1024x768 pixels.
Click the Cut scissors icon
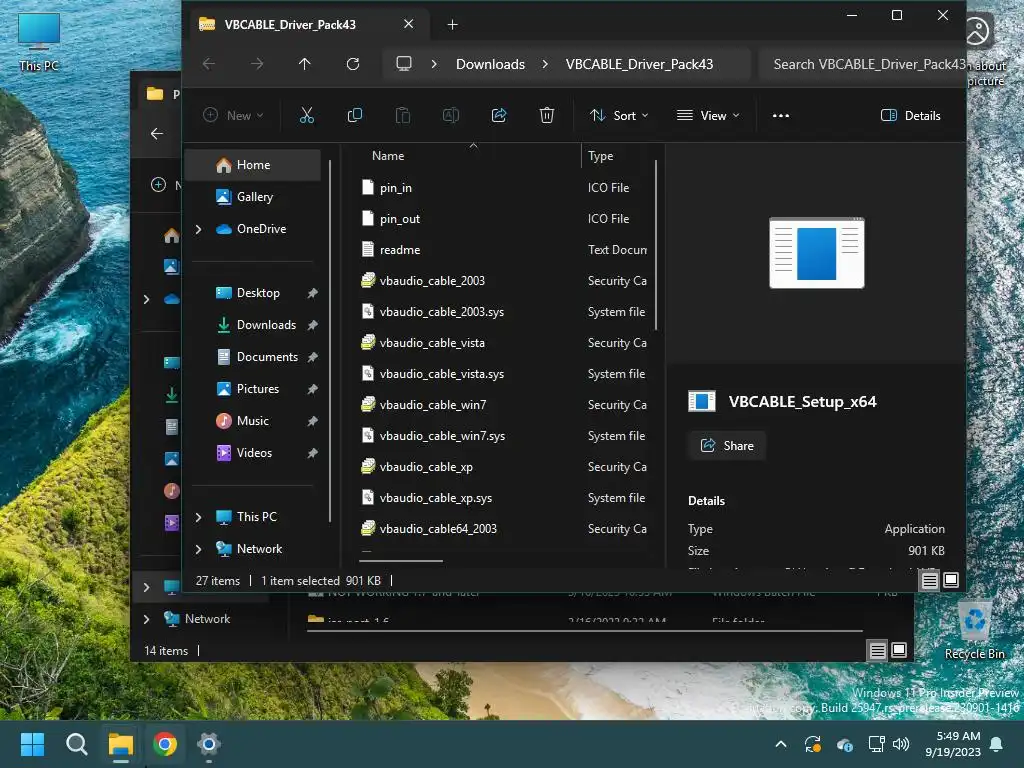click(x=306, y=116)
